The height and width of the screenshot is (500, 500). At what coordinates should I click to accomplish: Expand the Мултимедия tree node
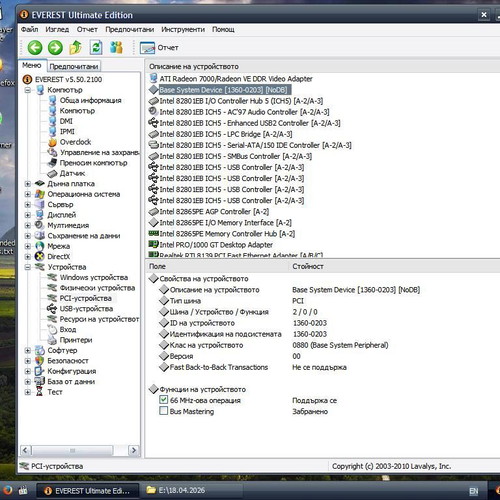pos(28,225)
